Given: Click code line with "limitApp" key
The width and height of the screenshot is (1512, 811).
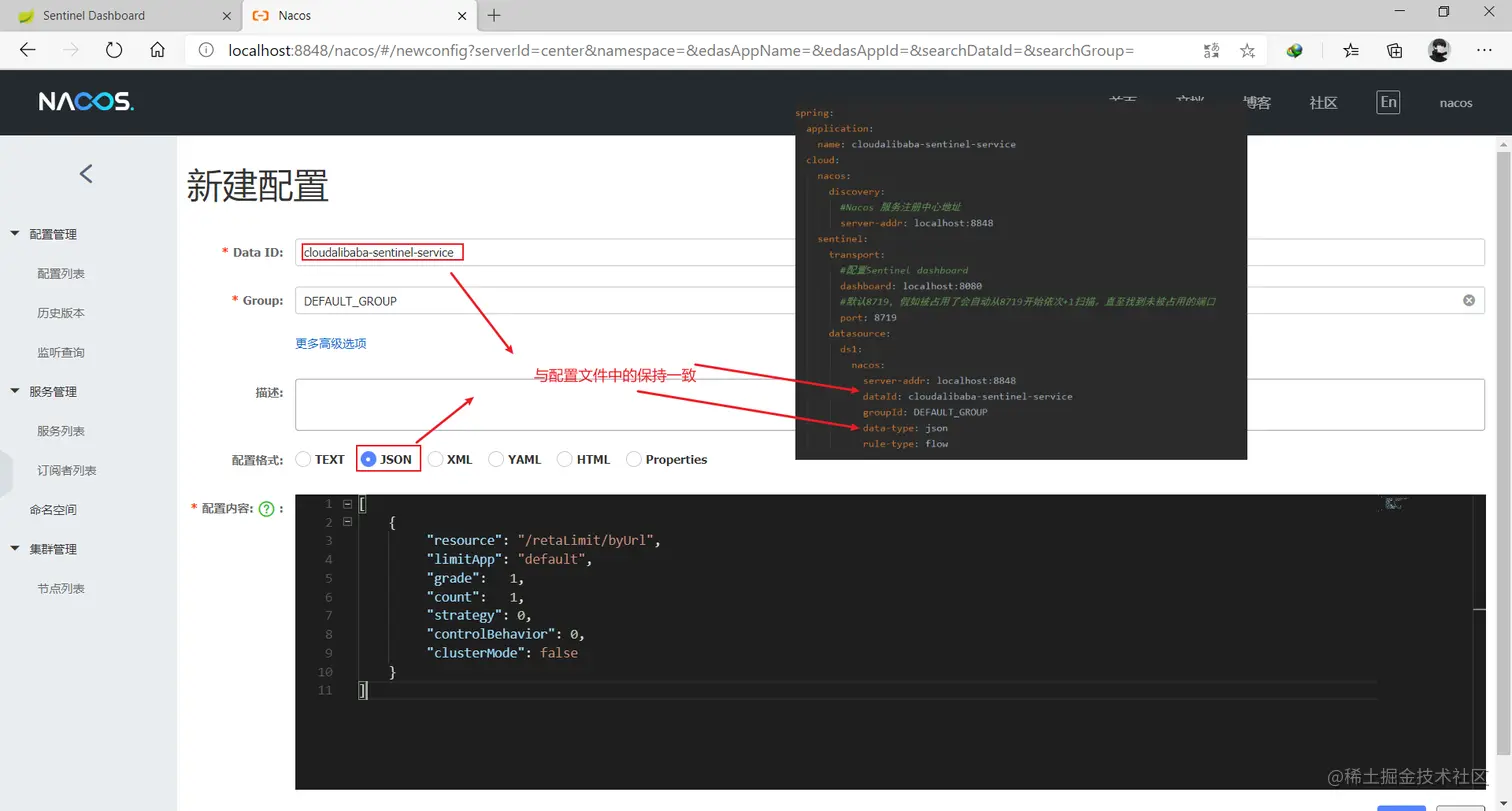Looking at the screenshot, I should pyautogui.click(x=510, y=559).
